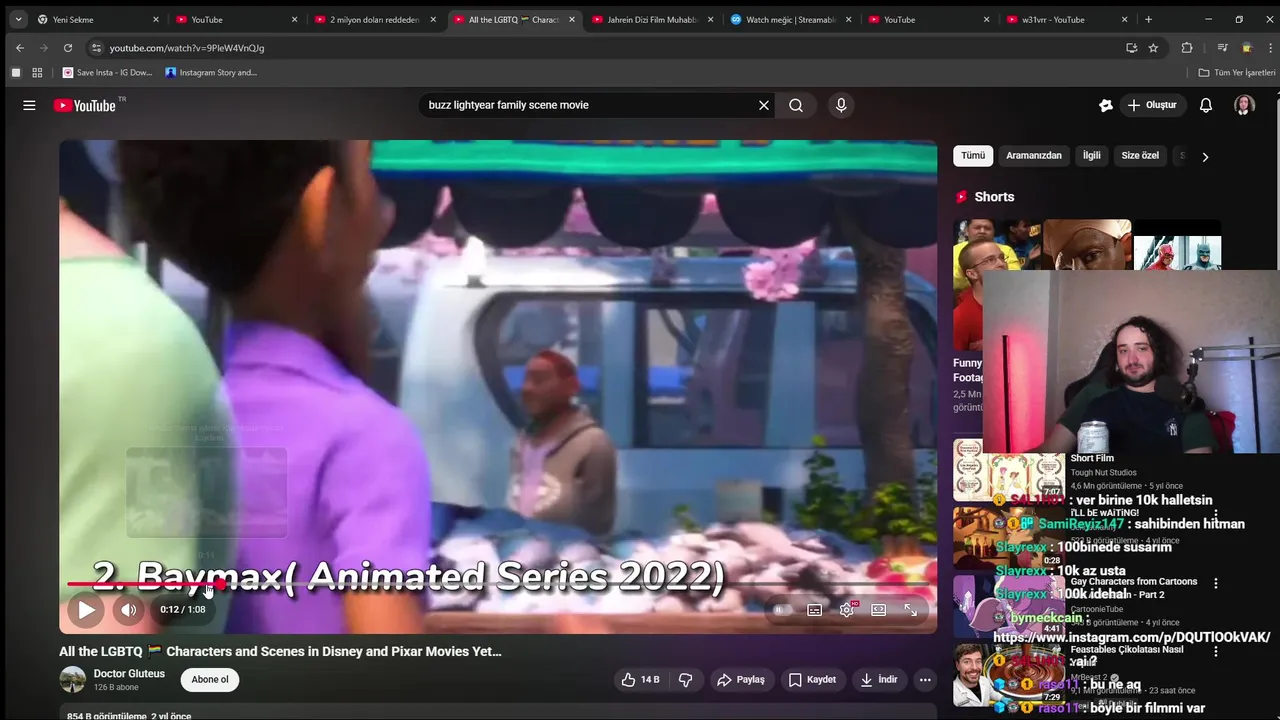1280x720 pixels.
Task: Share the video using Paylaş
Action: pyautogui.click(x=741, y=680)
